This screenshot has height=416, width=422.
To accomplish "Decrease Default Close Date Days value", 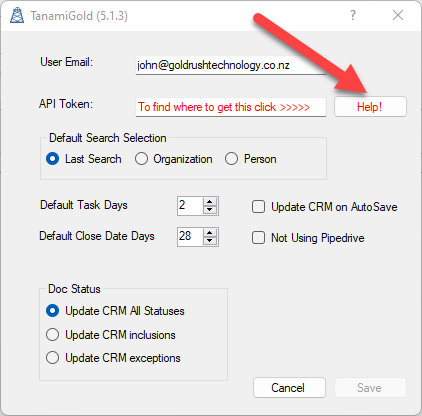I will coord(210,241).
